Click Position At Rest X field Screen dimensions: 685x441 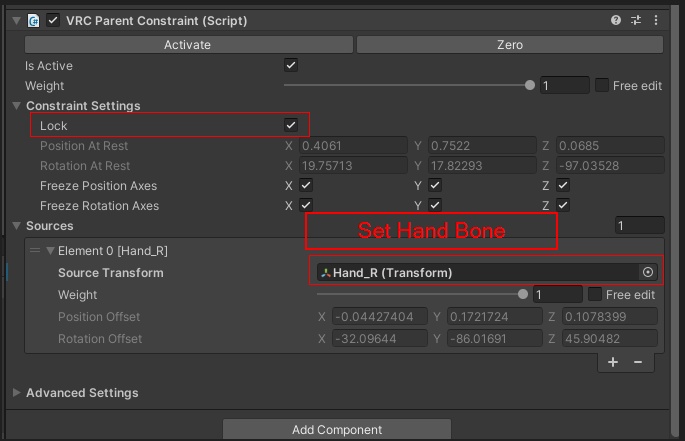click(x=353, y=146)
